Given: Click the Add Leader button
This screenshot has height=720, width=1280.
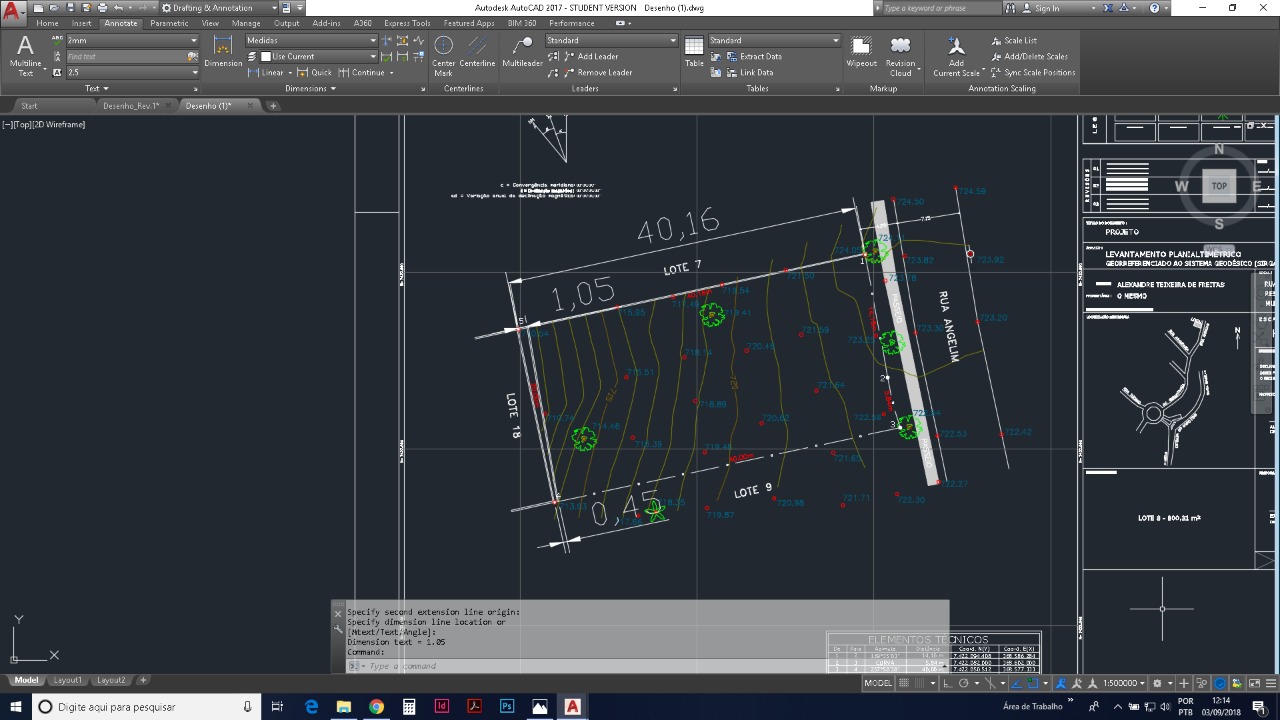Looking at the screenshot, I should pos(597,57).
